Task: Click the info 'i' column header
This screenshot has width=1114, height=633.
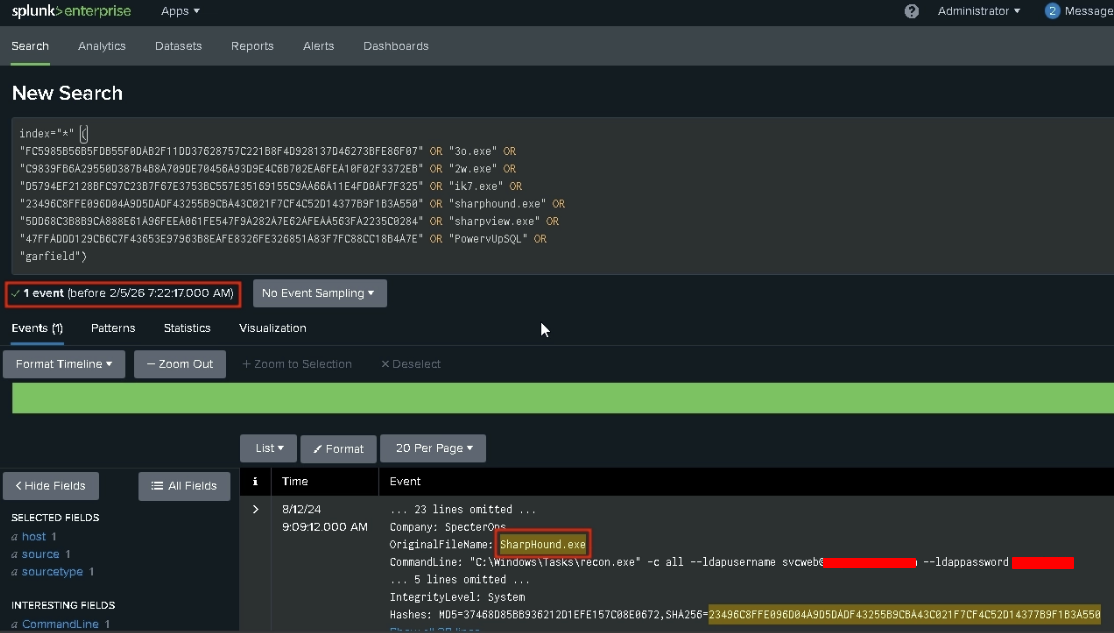Action: click(255, 482)
